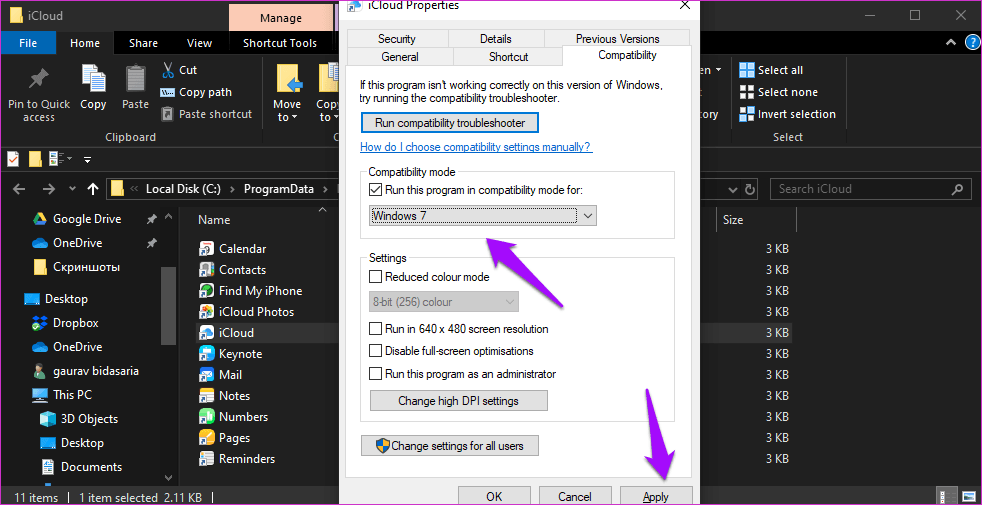This screenshot has height=505, width=982.
Task: Collapse the Explorer ribbon chevron
Action: (x=951, y=43)
